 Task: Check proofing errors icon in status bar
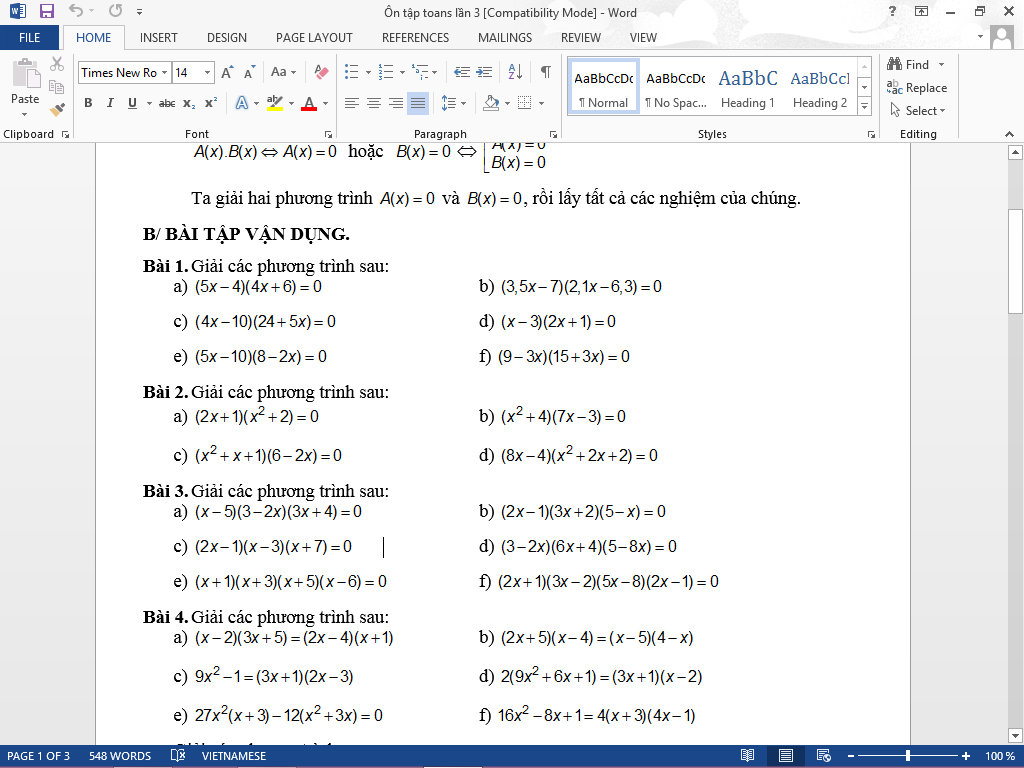click(178, 756)
